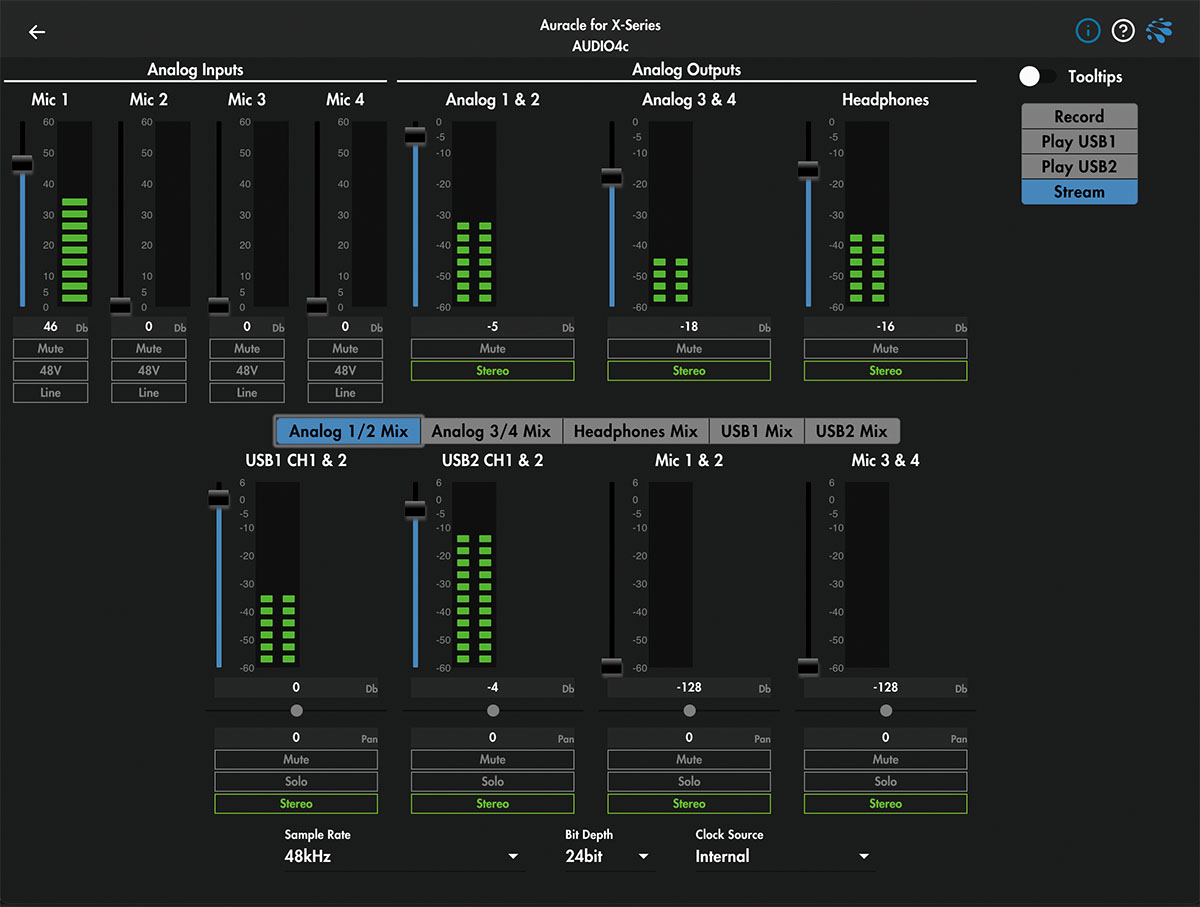This screenshot has height=907, width=1200.
Task: Click the Headphones fader handle
Action: click(808, 170)
